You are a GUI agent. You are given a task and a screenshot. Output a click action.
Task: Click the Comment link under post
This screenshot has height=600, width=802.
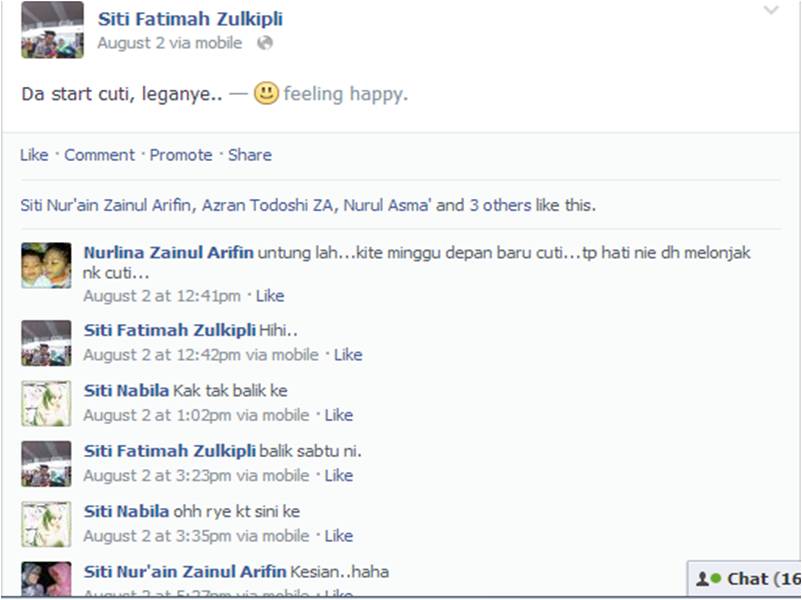(x=99, y=154)
